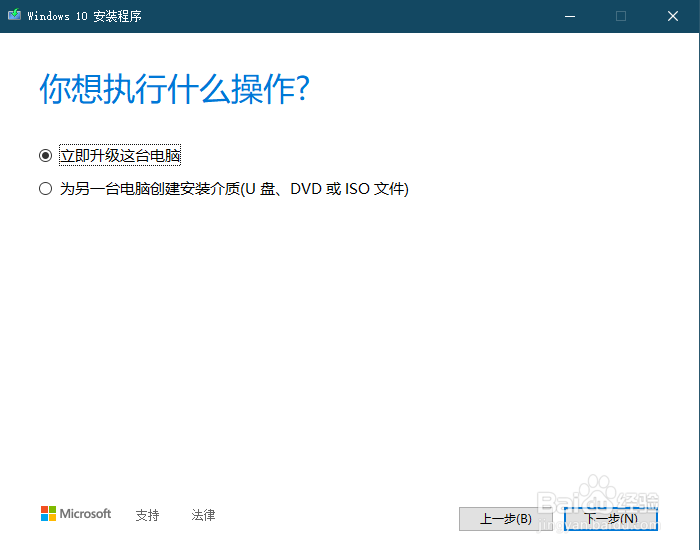Click the window title Windows 10 安装程序
Viewport: 700px width, 550px height.
click(84, 17)
